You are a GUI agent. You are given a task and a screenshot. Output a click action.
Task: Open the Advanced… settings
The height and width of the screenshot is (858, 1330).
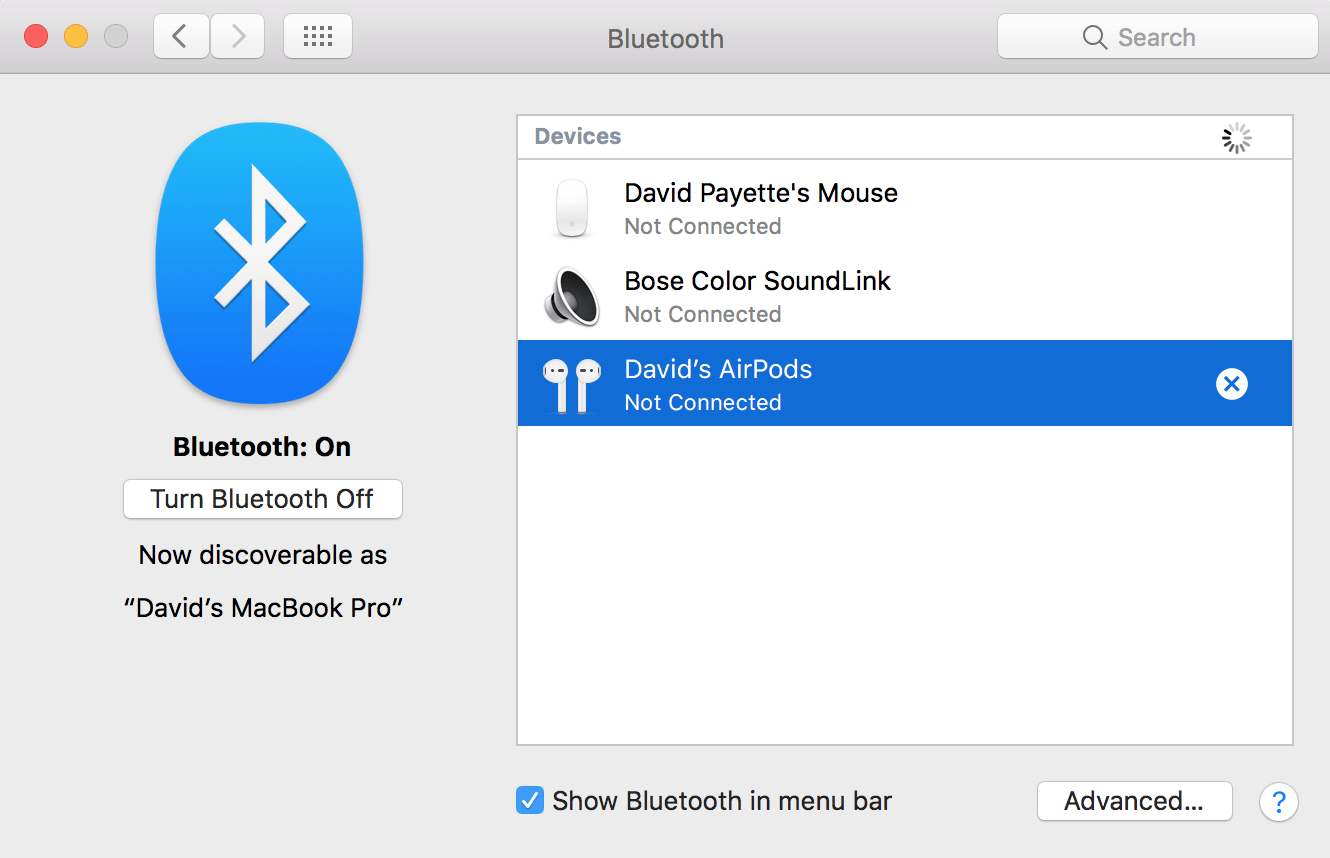(1134, 801)
